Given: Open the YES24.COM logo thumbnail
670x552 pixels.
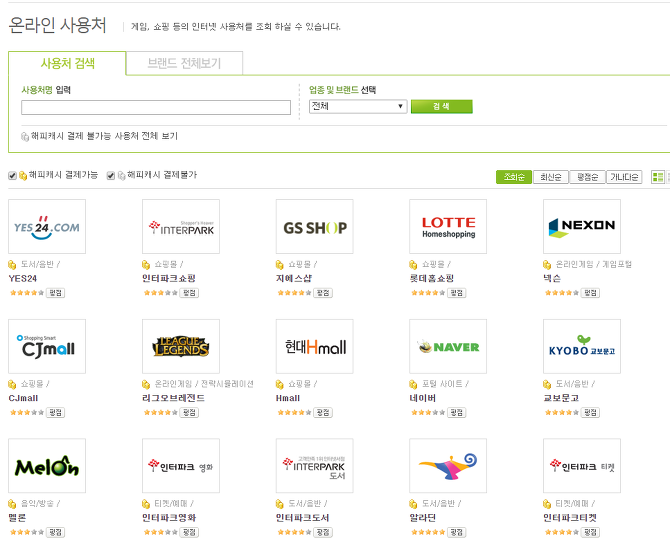Looking at the screenshot, I should 47,226.
